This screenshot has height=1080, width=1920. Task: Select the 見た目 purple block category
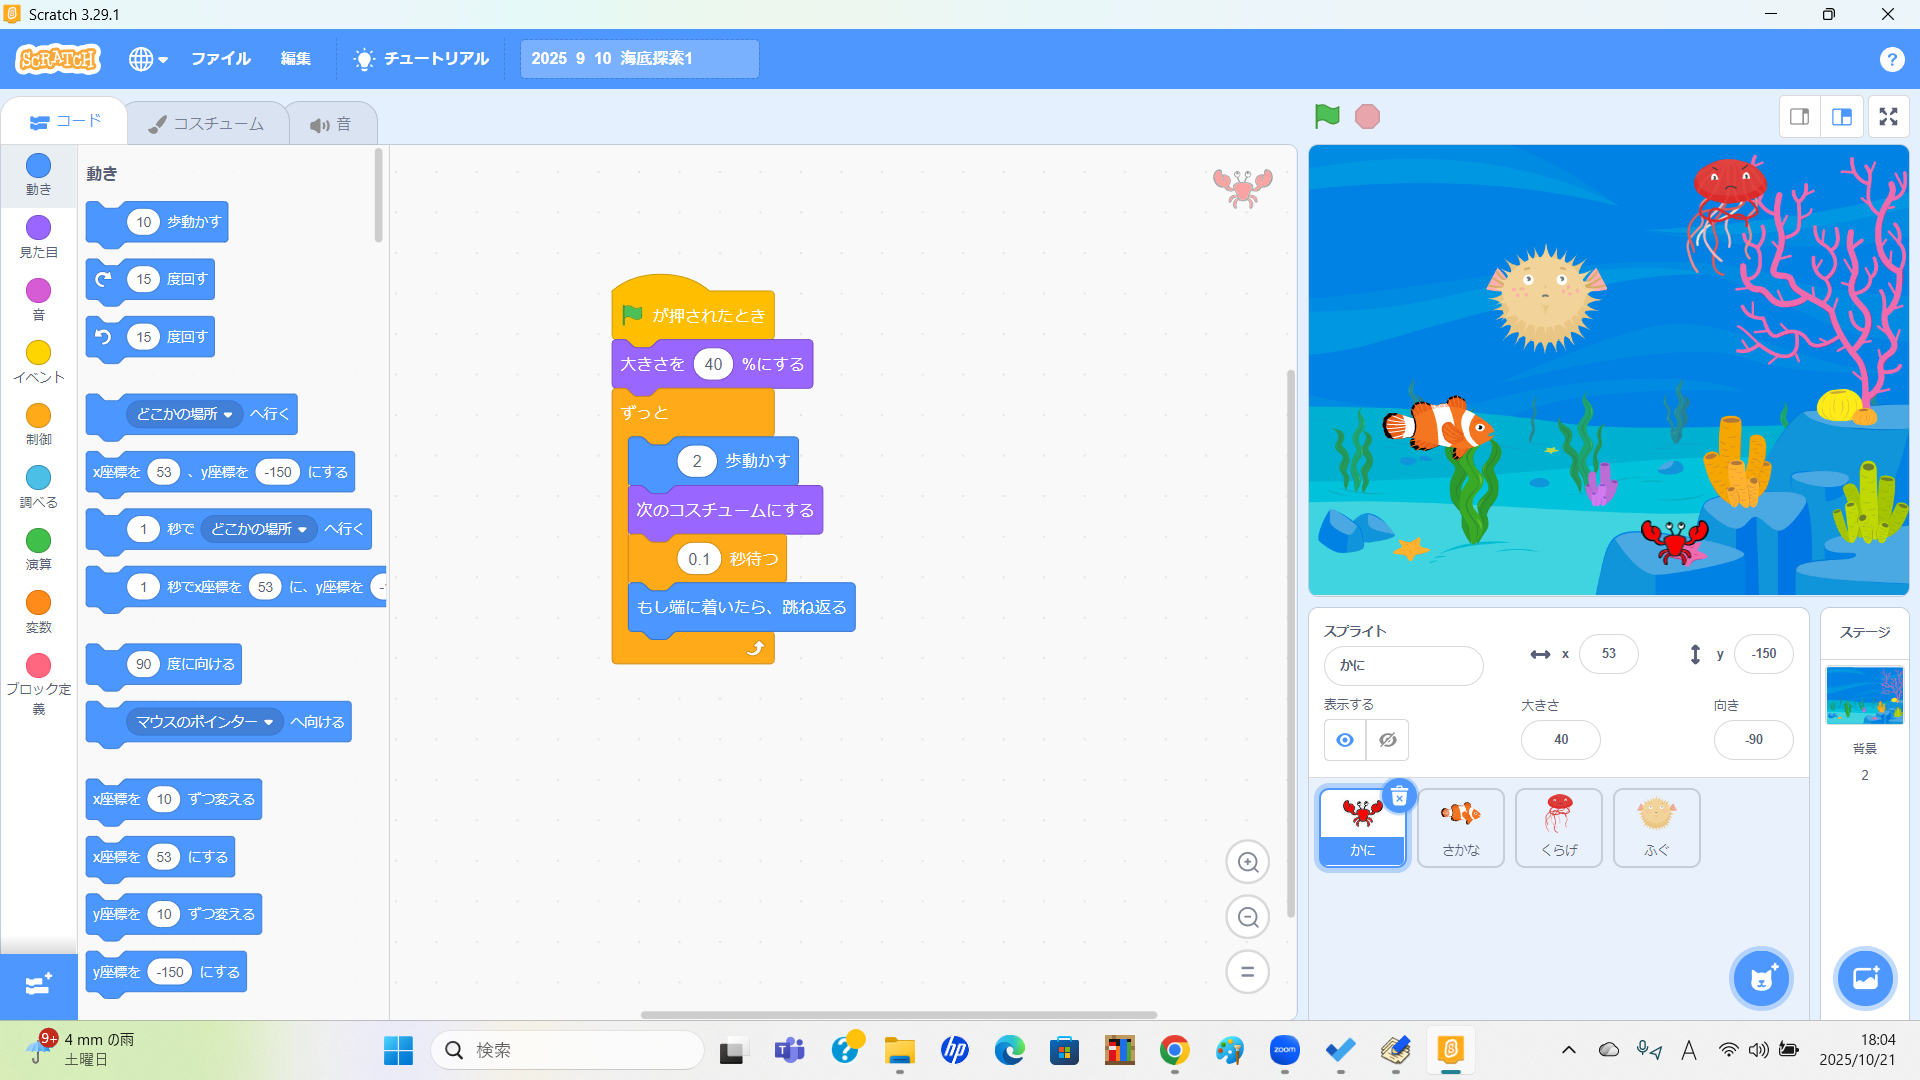[x=38, y=236]
